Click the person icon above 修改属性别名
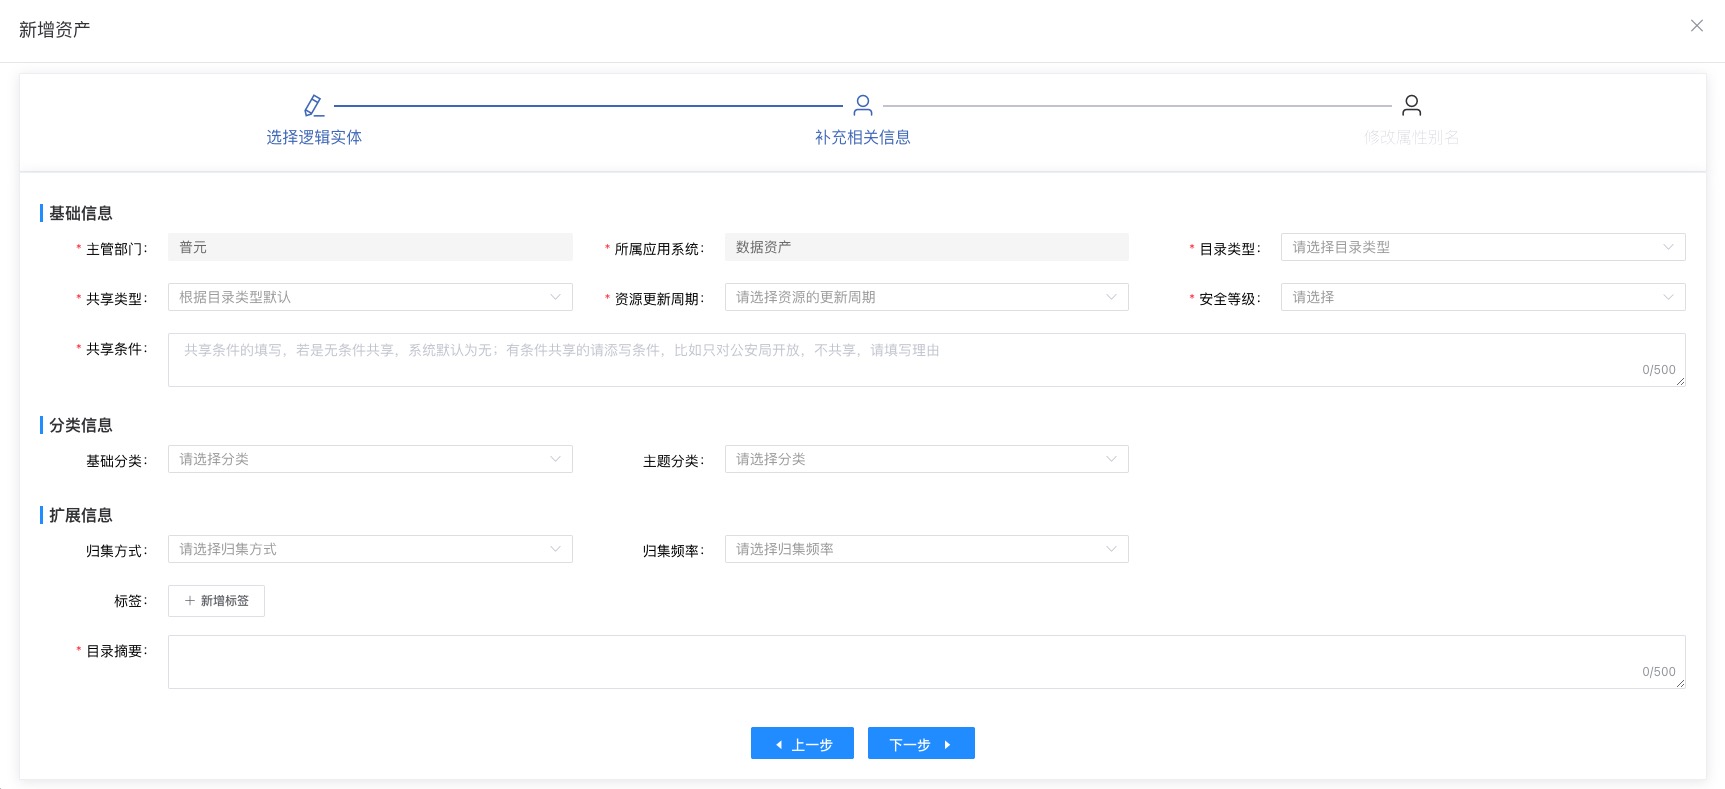This screenshot has height=789, width=1725. point(1412,105)
